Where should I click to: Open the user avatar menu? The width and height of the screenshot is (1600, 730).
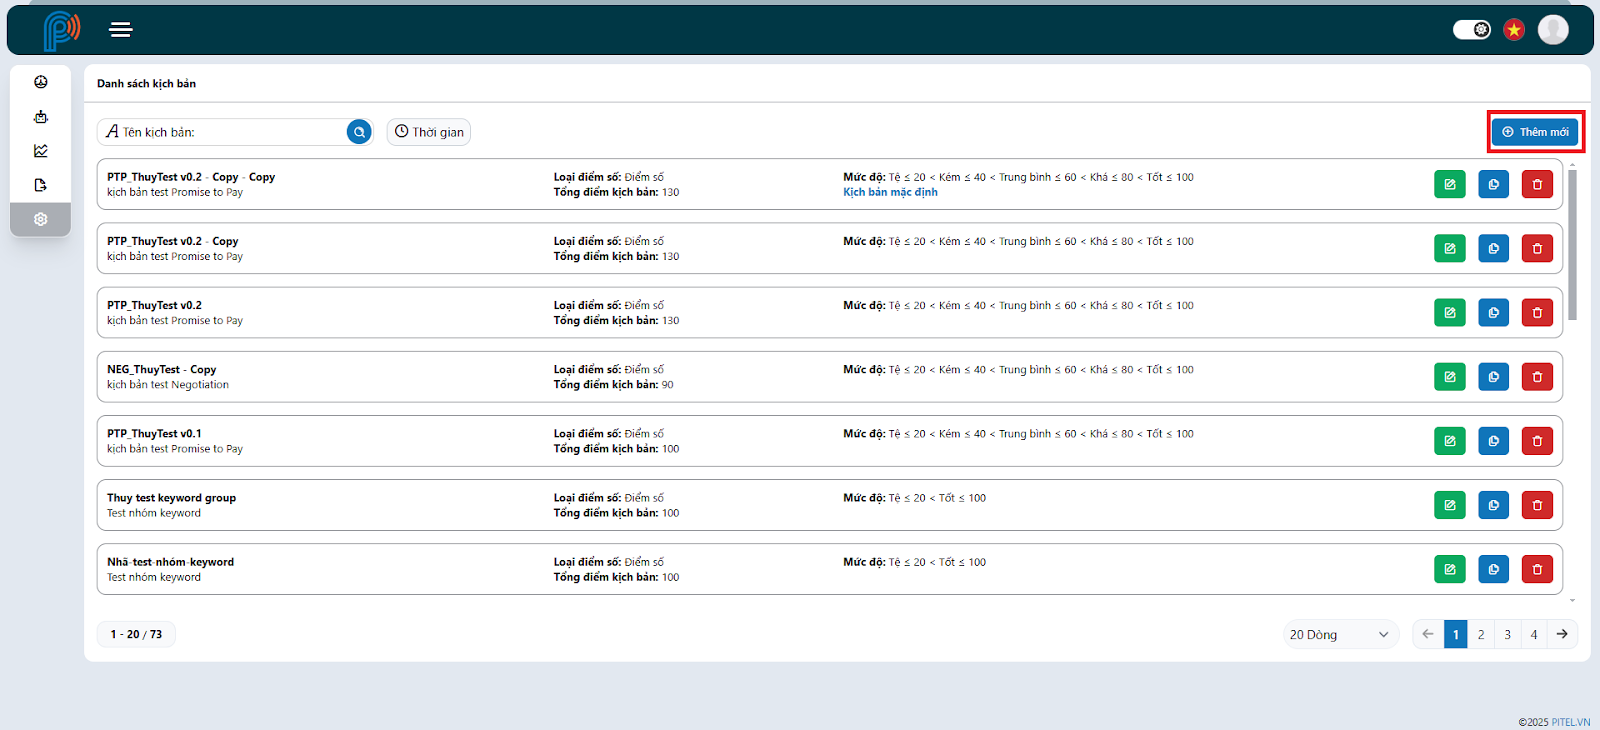click(1553, 30)
